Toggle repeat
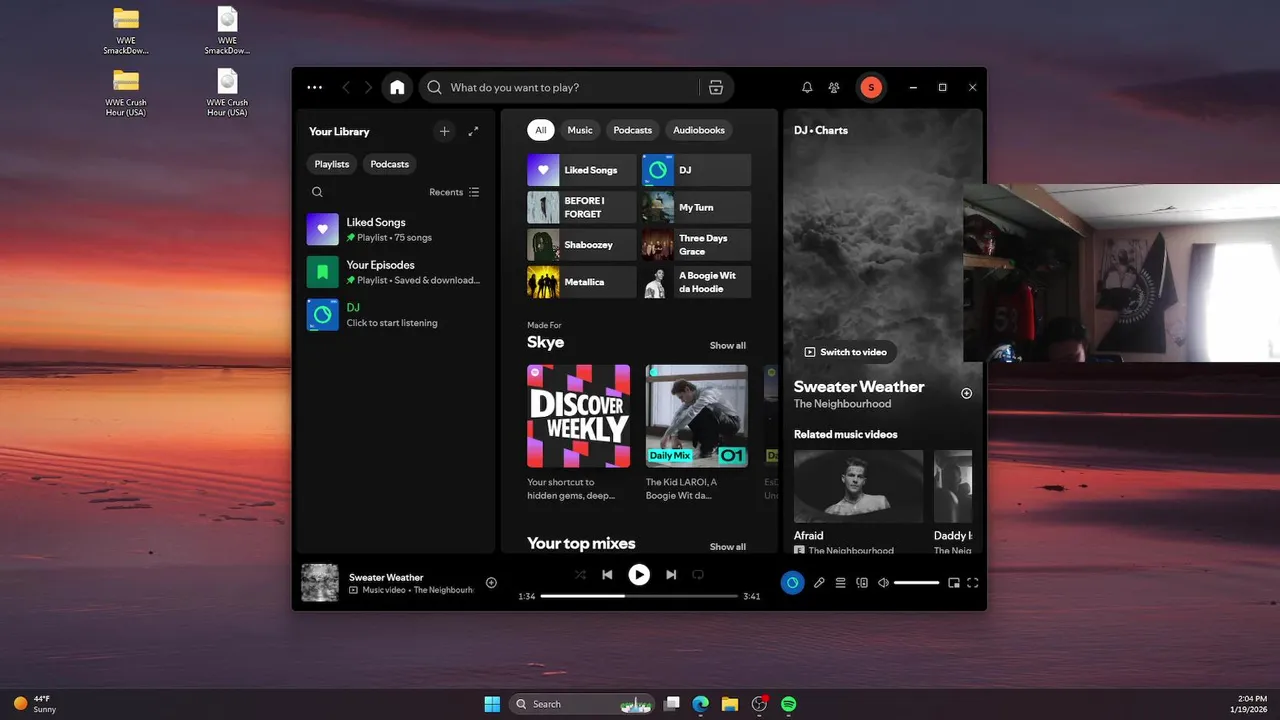Viewport: 1280px width, 720px height. point(698,575)
